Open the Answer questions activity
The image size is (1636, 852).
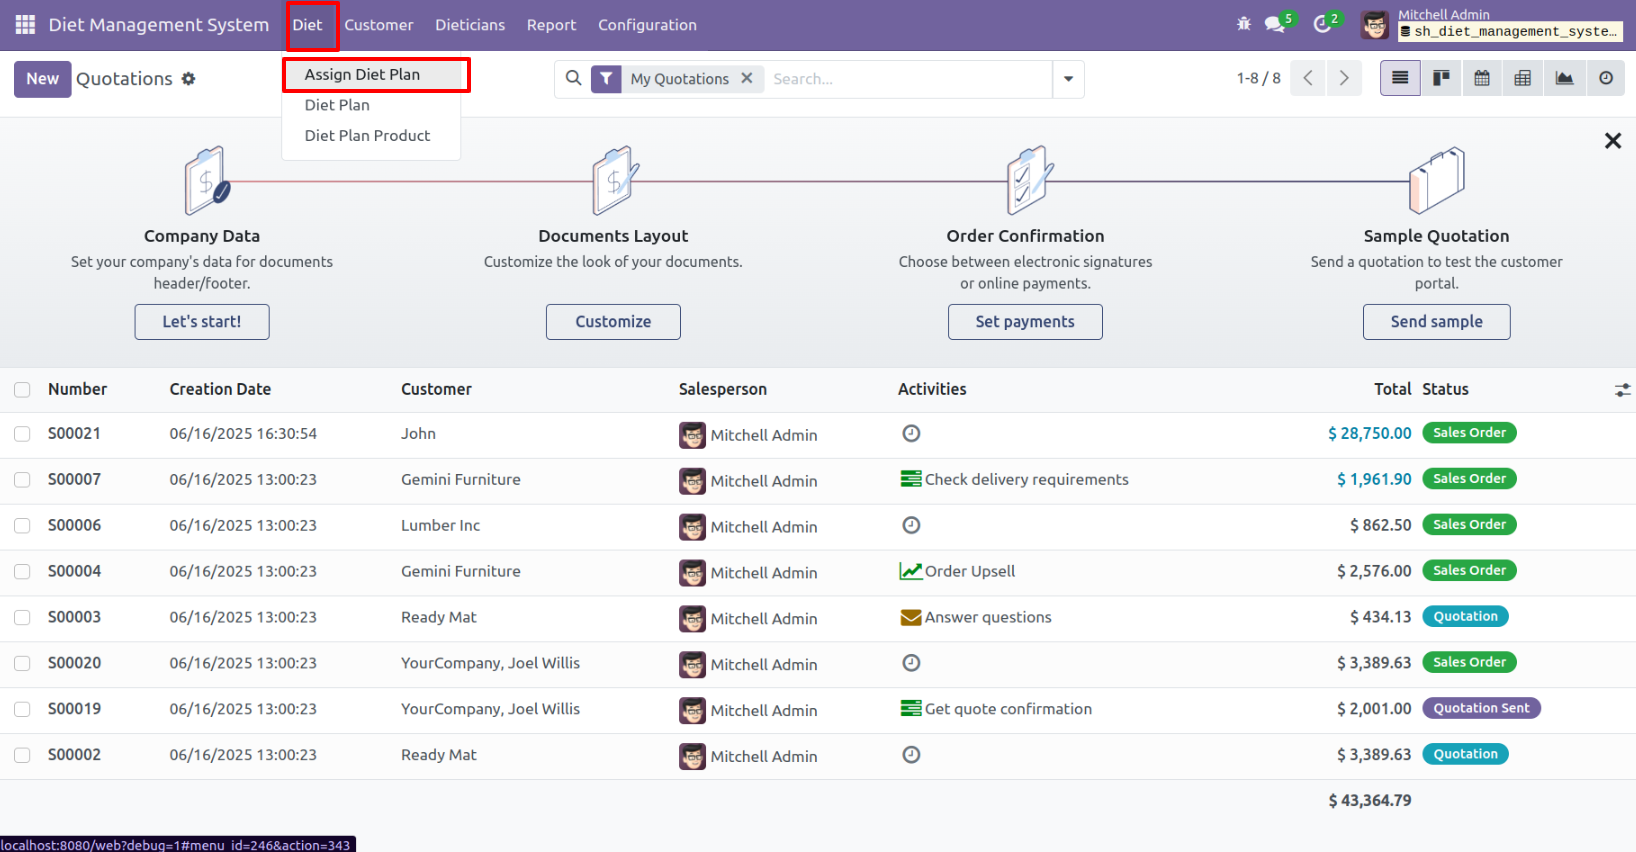976,618
